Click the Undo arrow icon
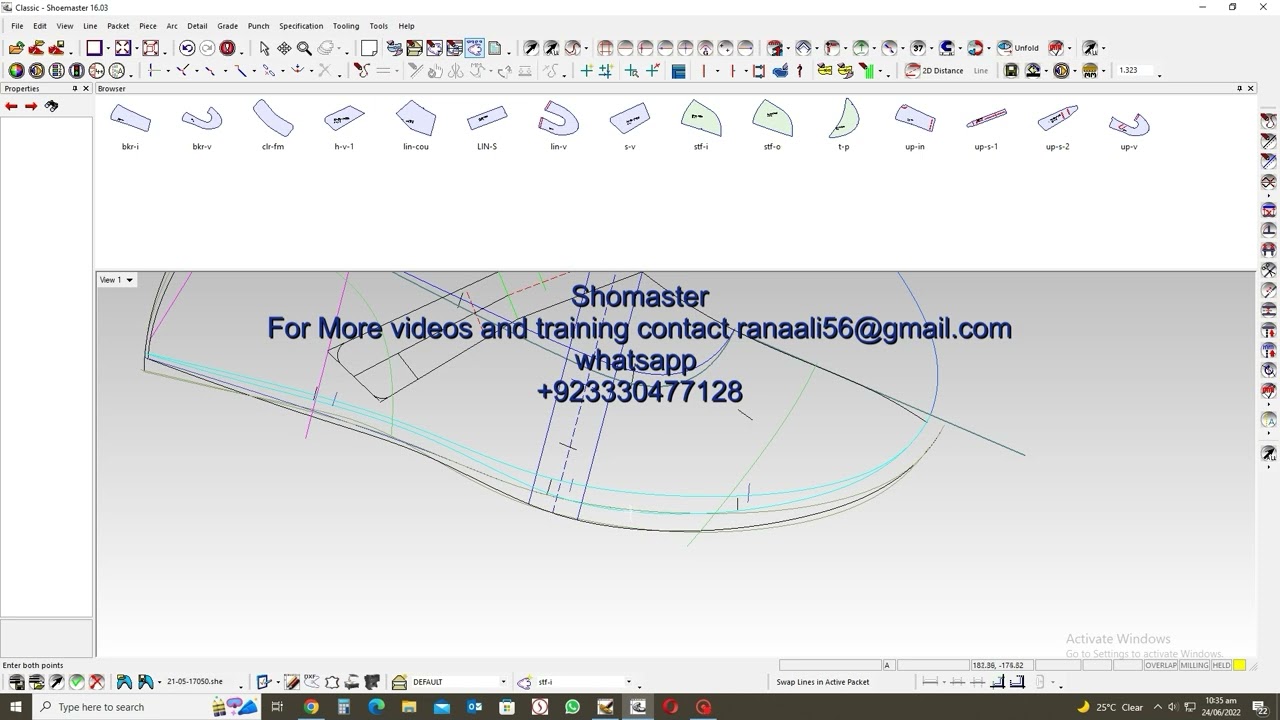Viewport: 1280px width, 720px height. point(187,48)
